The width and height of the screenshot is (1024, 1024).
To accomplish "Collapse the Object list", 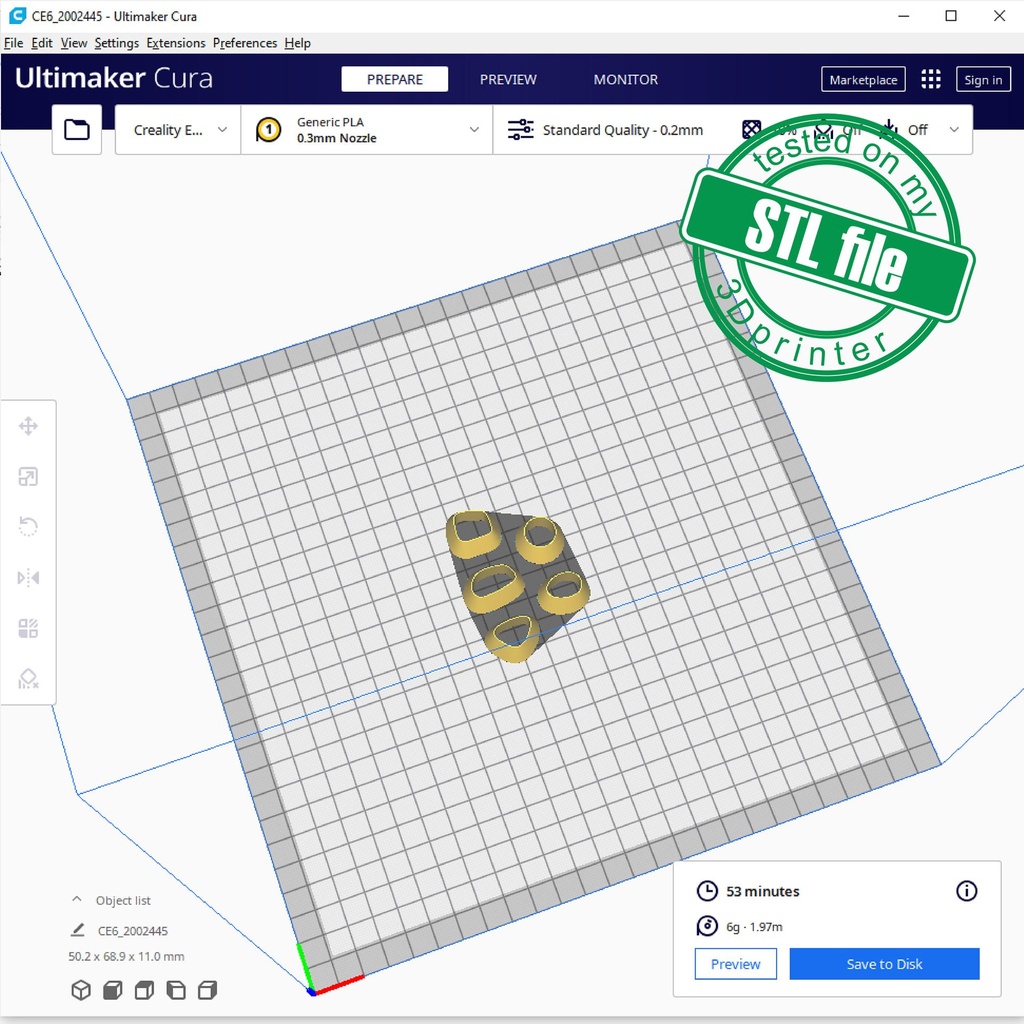I will 77,900.
